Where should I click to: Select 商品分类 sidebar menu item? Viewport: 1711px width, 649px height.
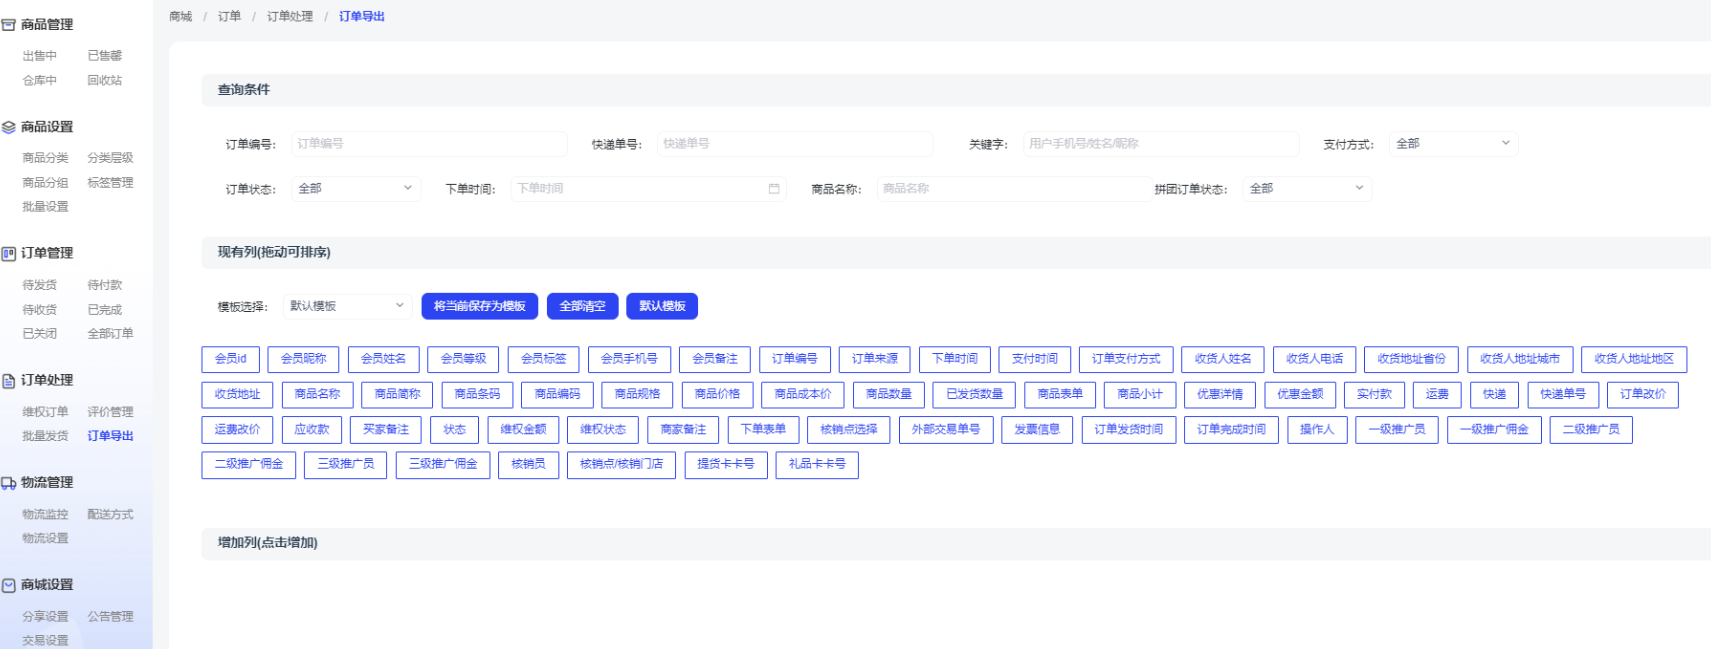45,158
